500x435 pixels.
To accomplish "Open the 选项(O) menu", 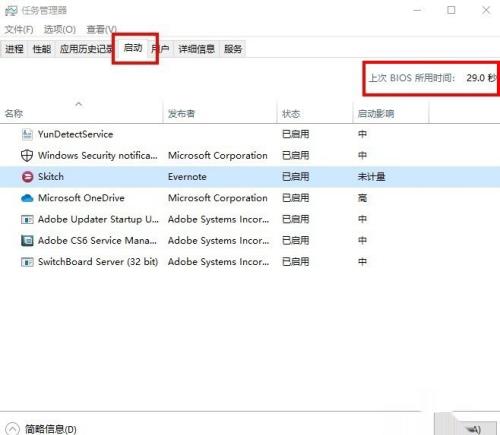I will [60, 30].
